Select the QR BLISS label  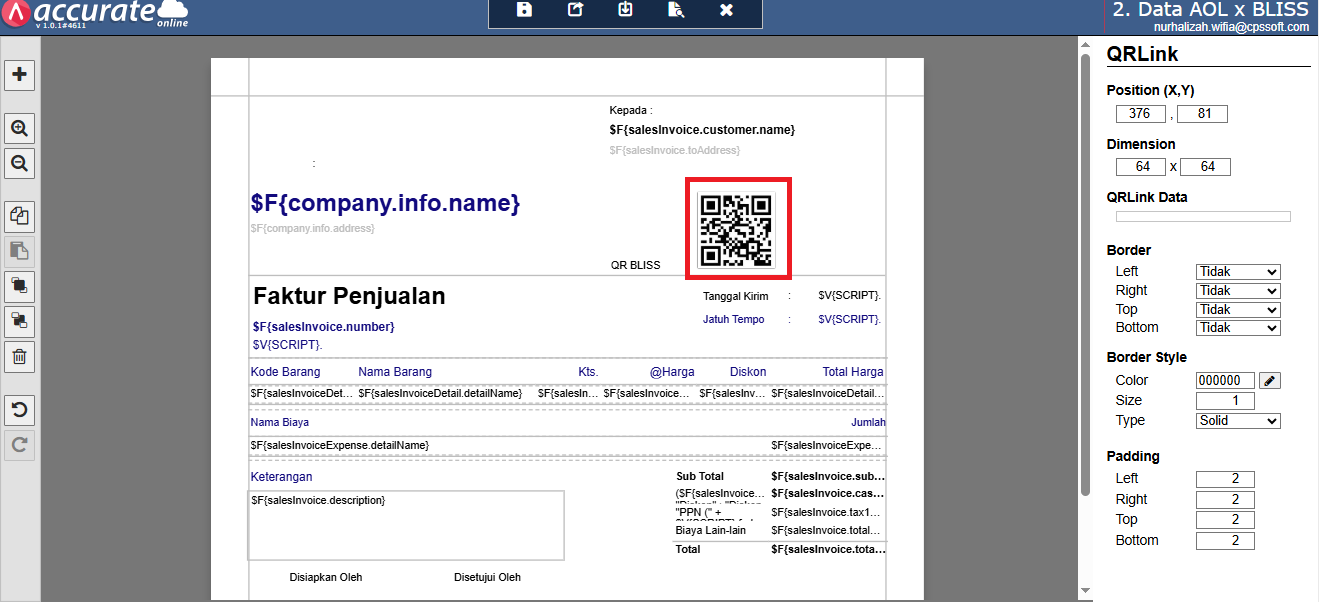point(636,266)
